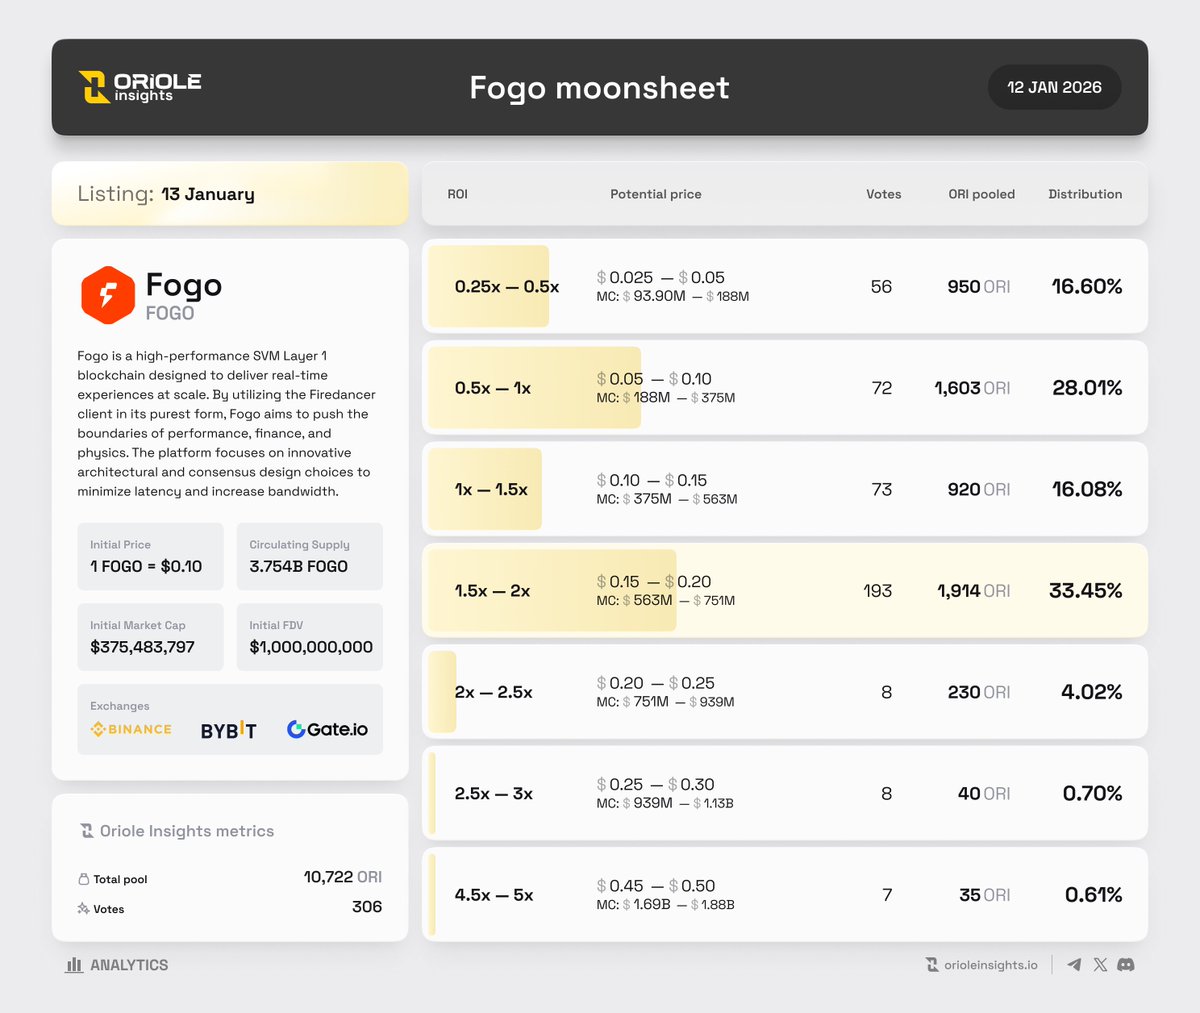
Task: Click the ANALYTICS label in footer
Action: (x=129, y=965)
